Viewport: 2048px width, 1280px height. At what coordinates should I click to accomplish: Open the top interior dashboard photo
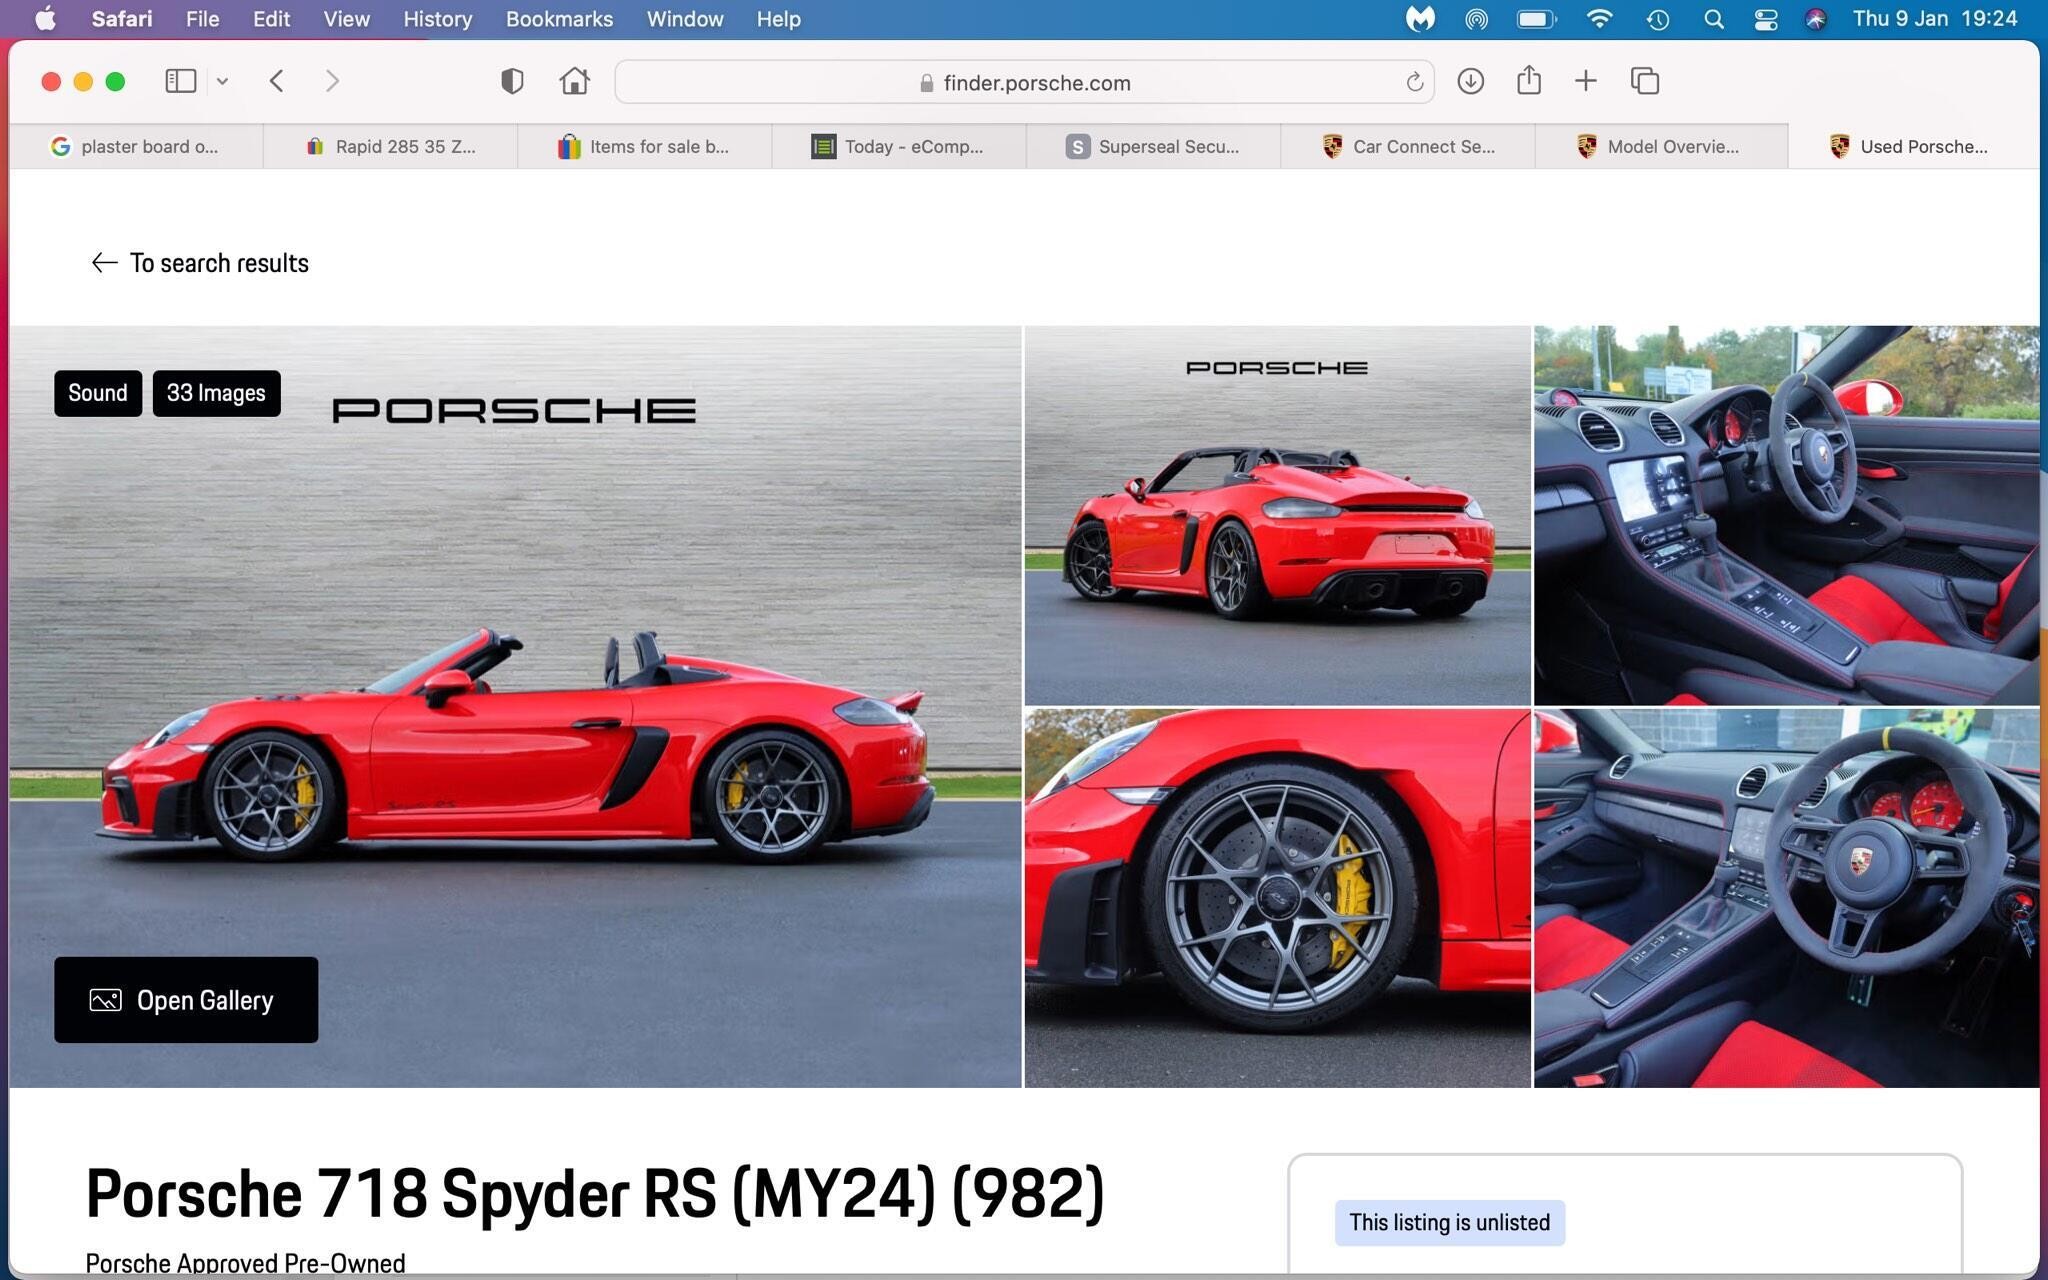1786,516
